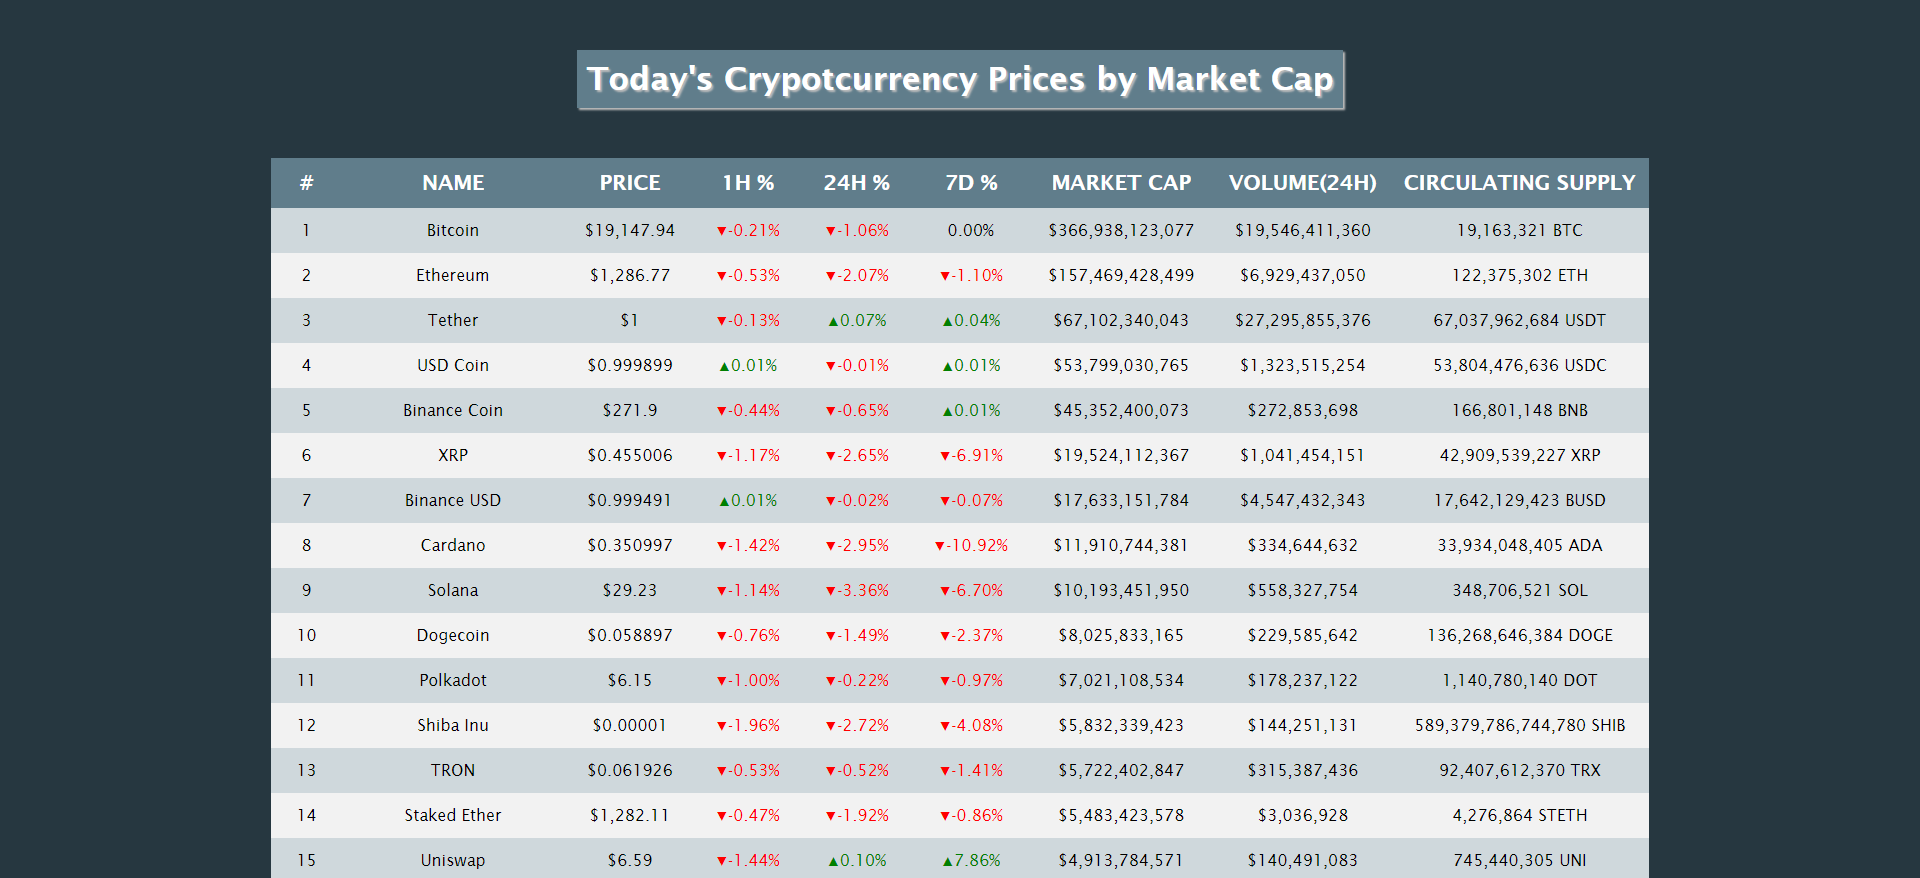Click Cardano's 7D change of -10.92%

click(971, 545)
